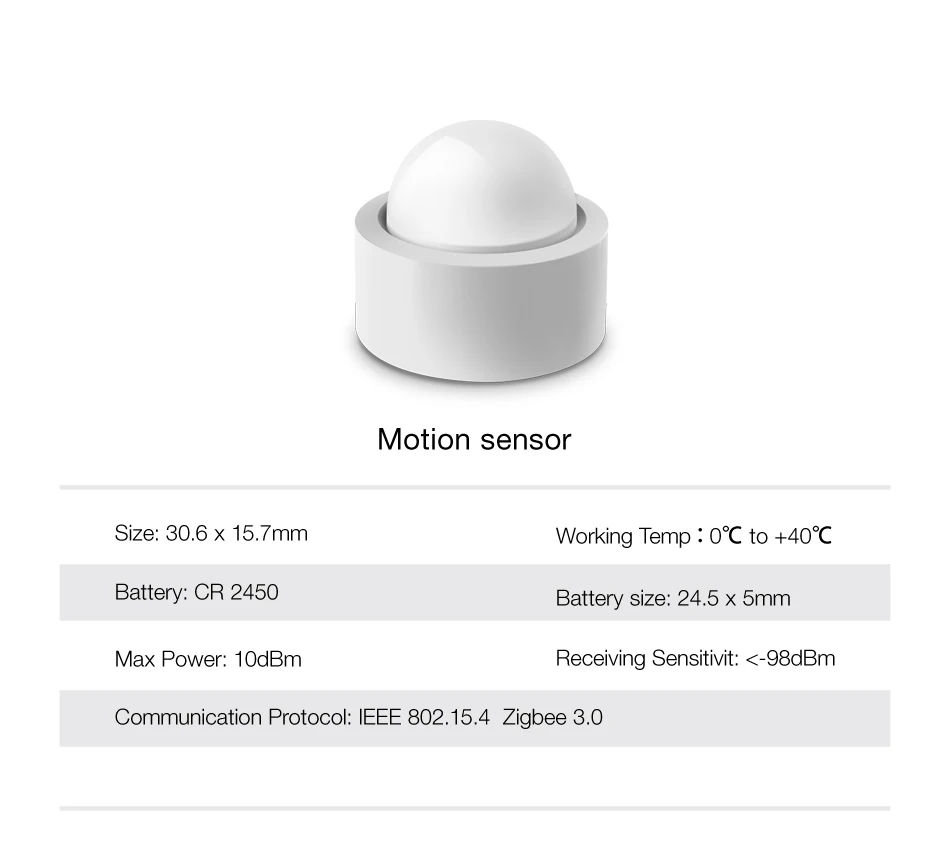Click the Size: 30.6 x 15.7mm text
Image resolution: width=950 pixels, height=853 pixels.
pyautogui.click(x=211, y=533)
